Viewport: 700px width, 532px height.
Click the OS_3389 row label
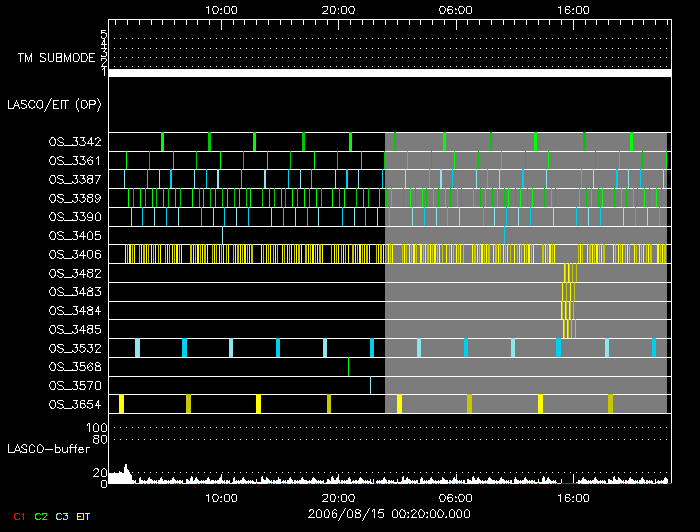click(x=75, y=198)
